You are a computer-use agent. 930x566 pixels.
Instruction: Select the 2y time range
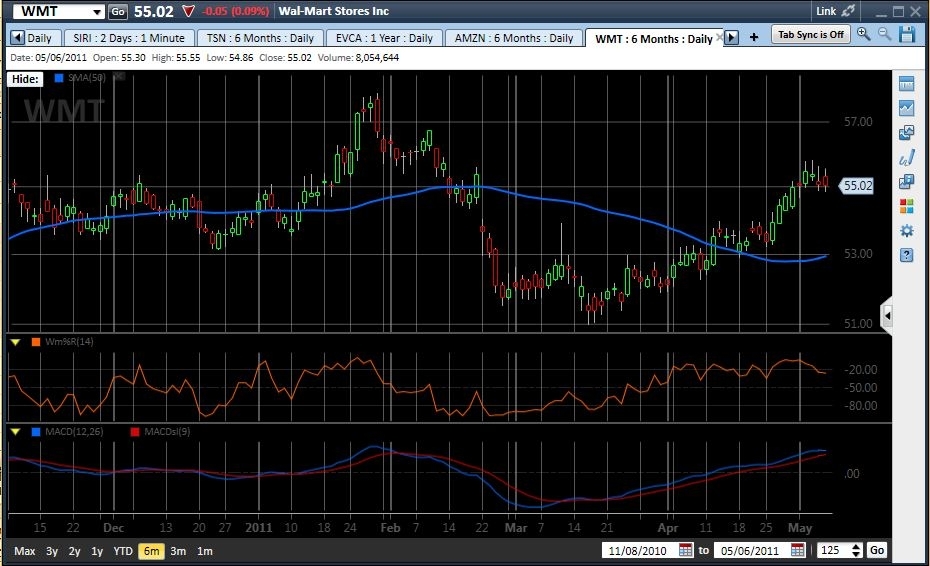coord(74,551)
